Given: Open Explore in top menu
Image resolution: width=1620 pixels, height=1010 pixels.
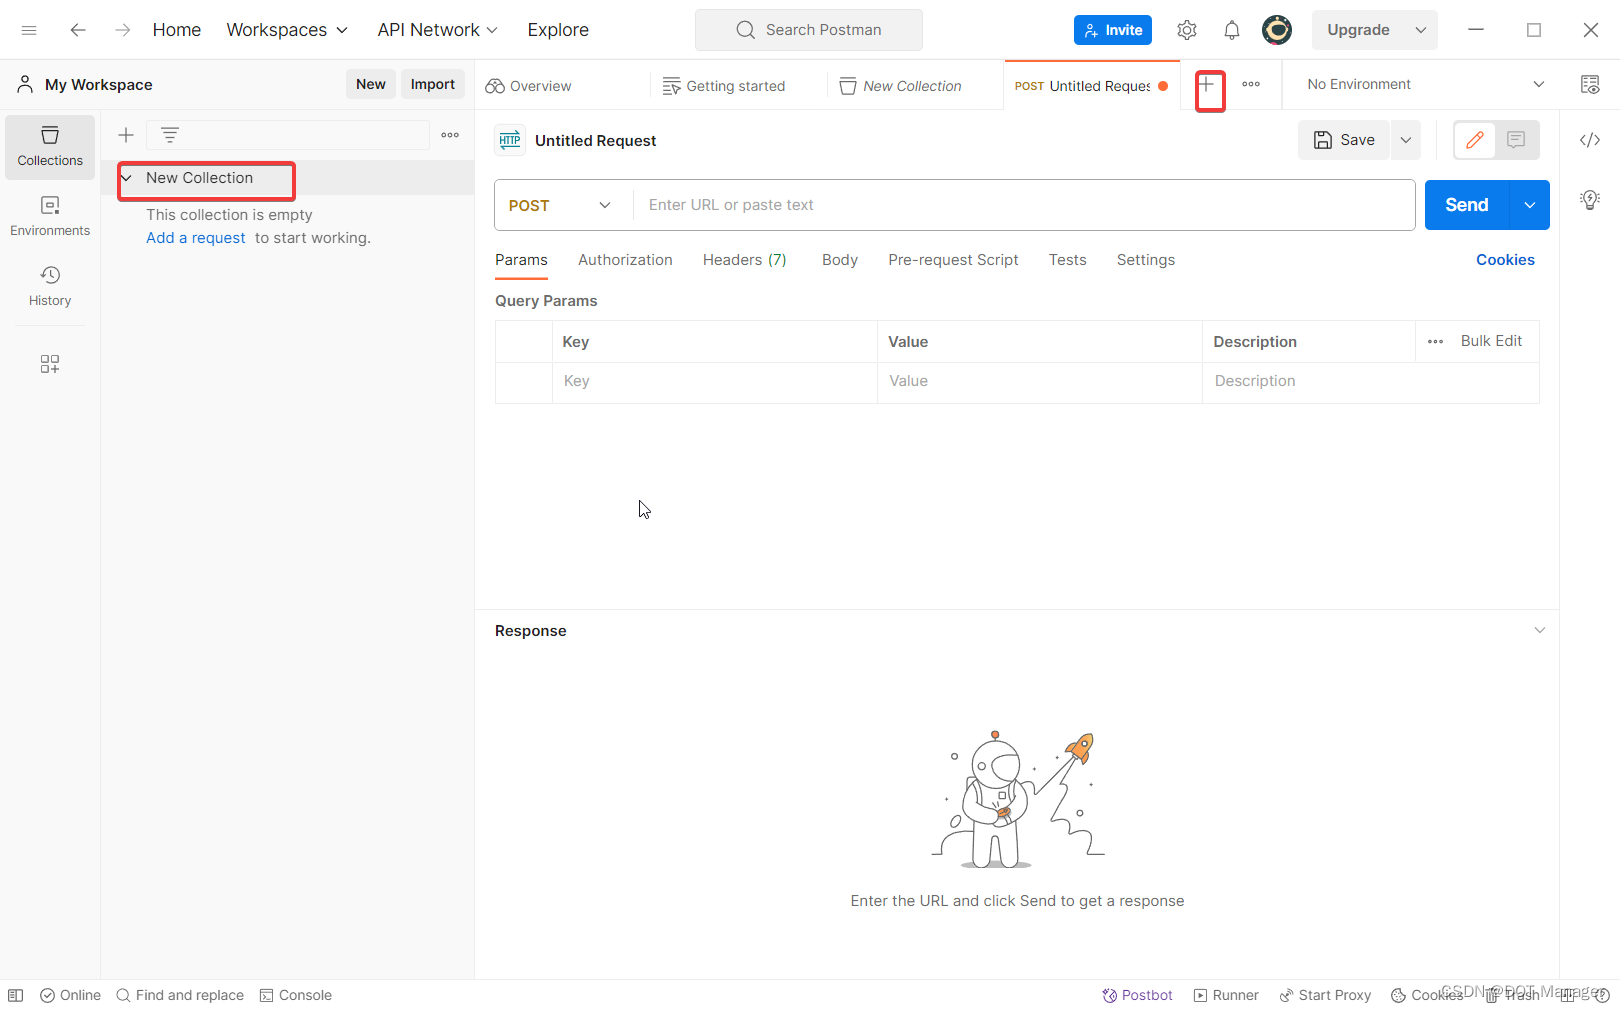Looking at the screenshot, I should (558, 30).
